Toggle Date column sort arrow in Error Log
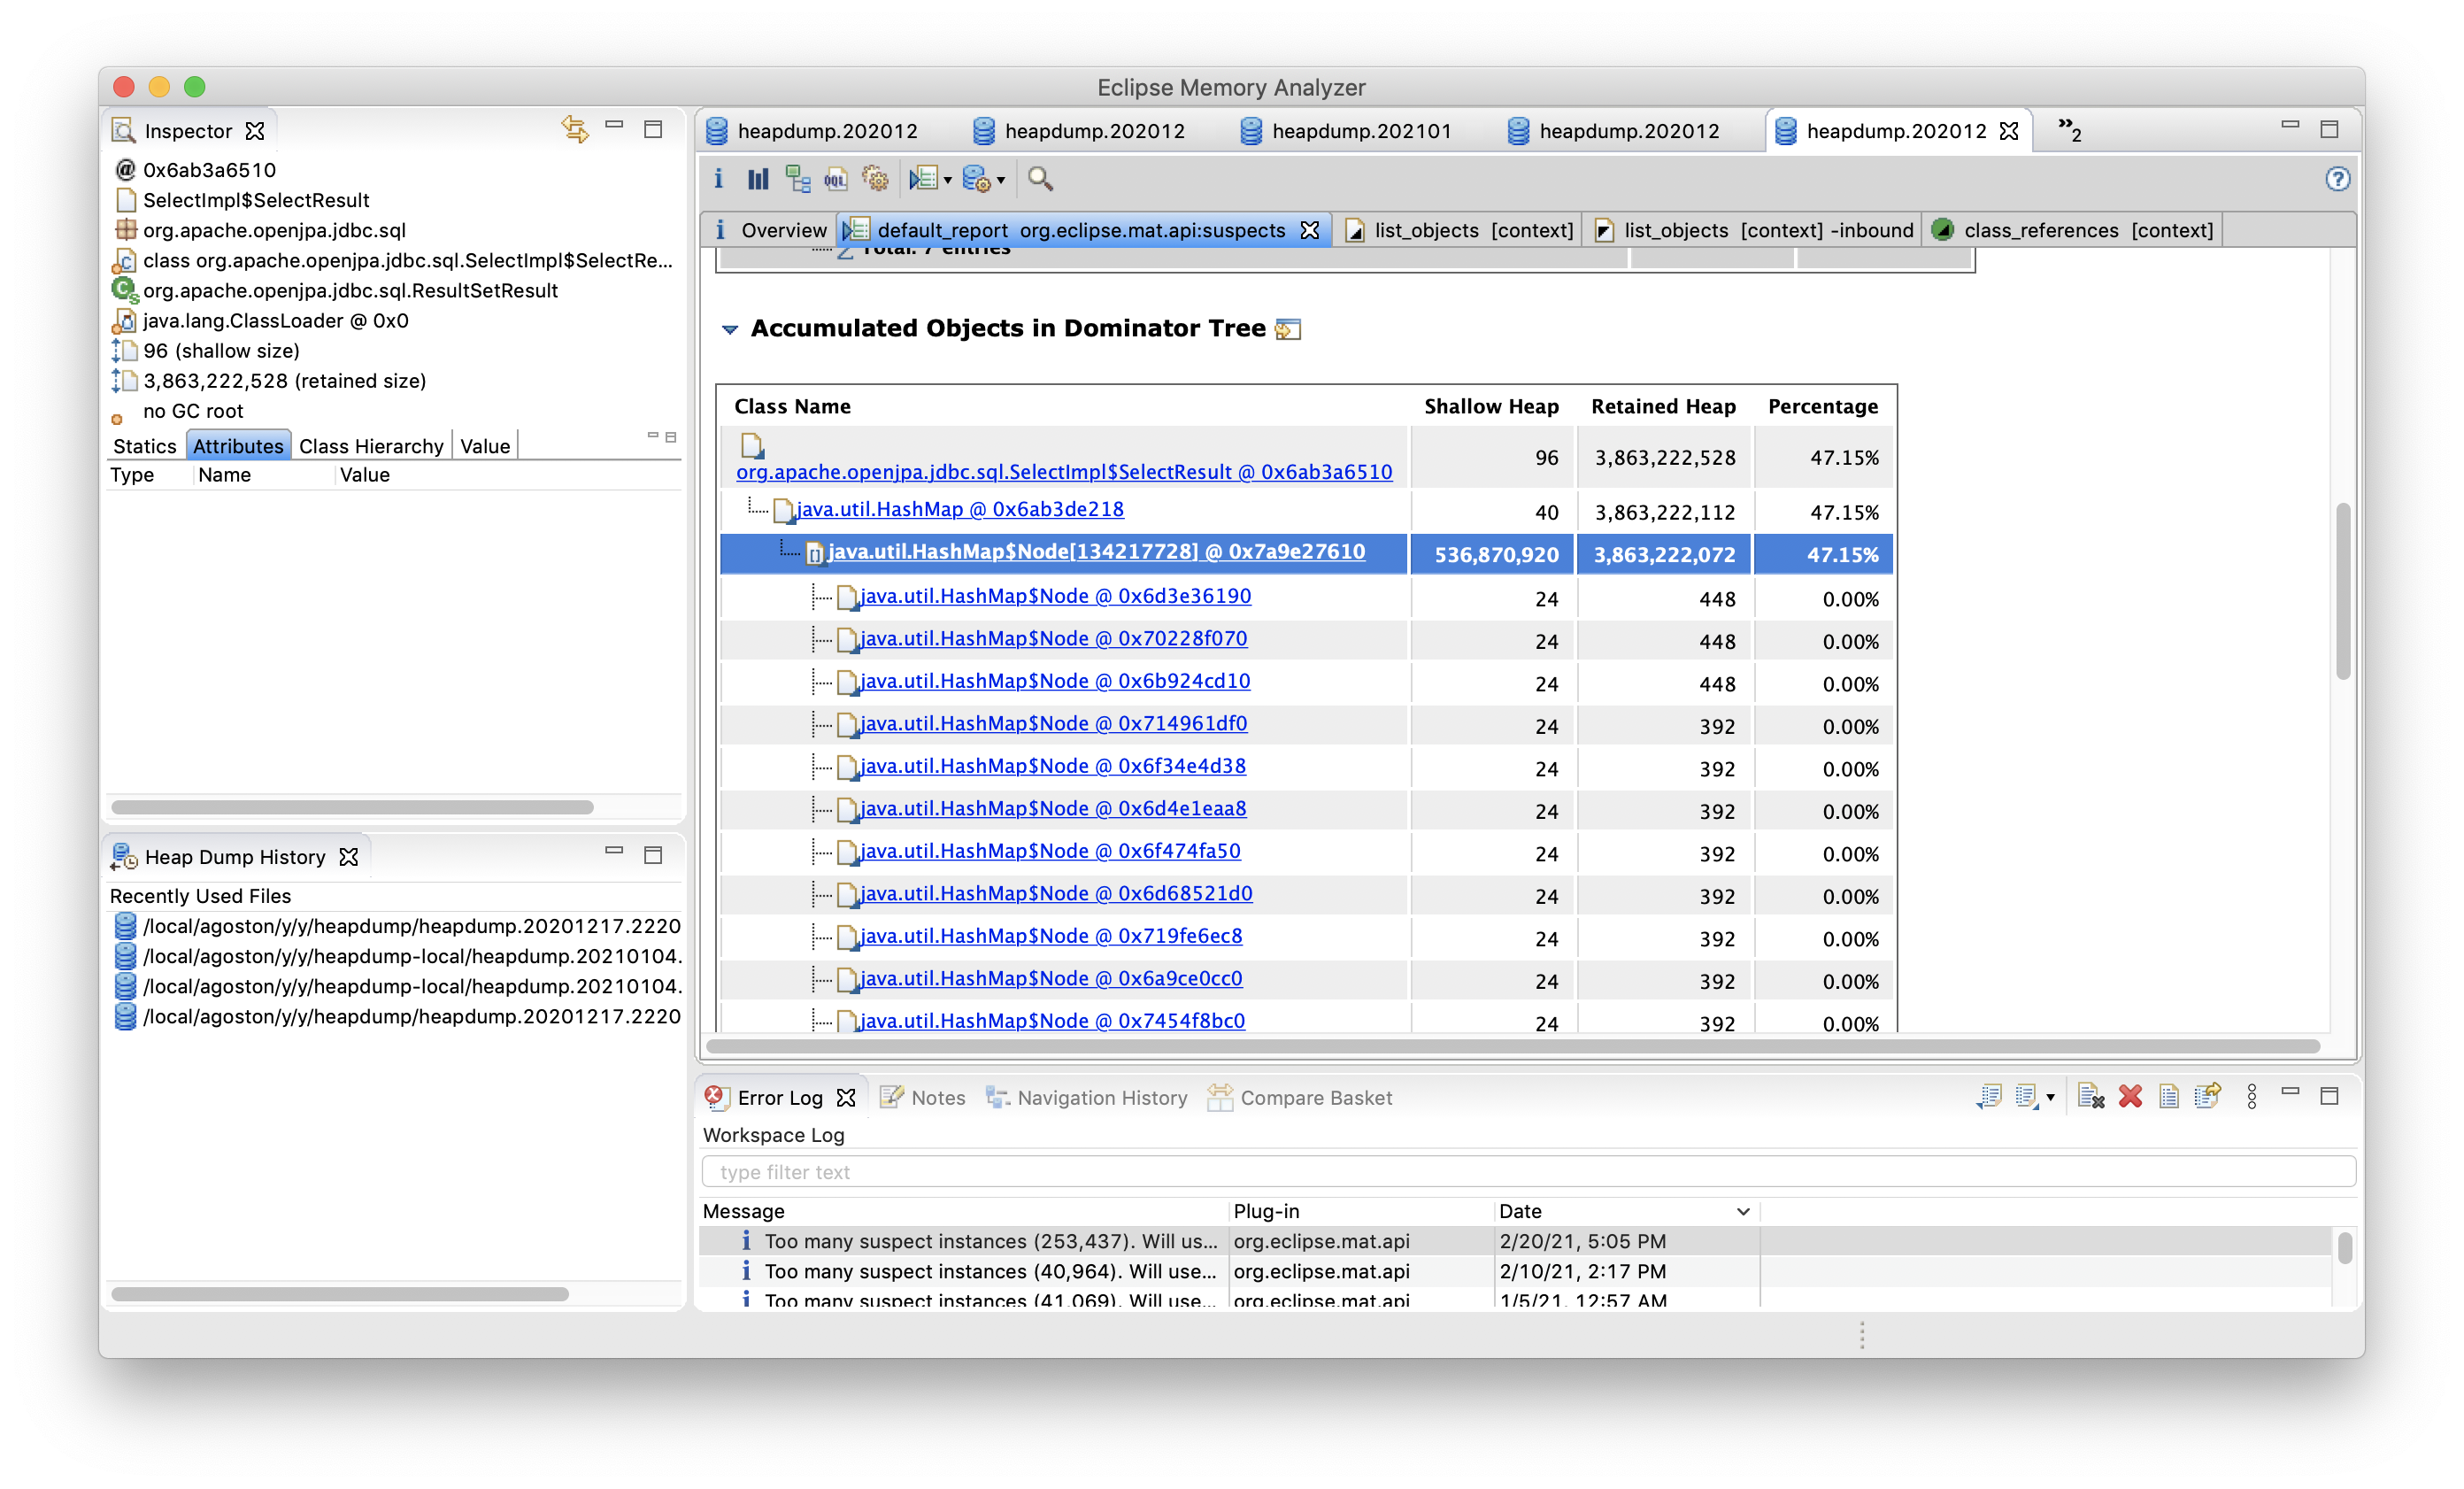The width and height of the screenshot is (2464, 1489). 1743,1211
